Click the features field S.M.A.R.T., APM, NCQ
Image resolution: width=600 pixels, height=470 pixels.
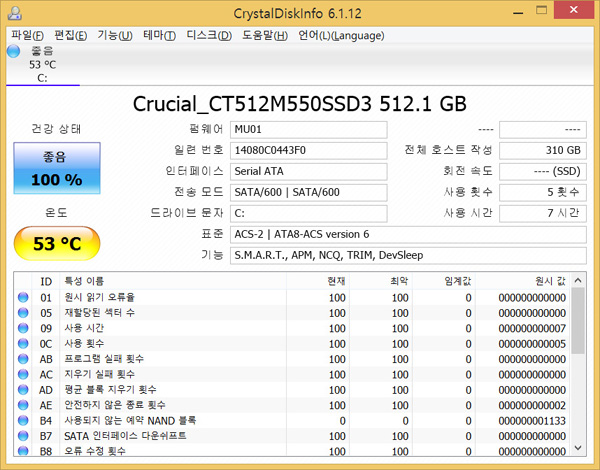(x=408, y=255)
